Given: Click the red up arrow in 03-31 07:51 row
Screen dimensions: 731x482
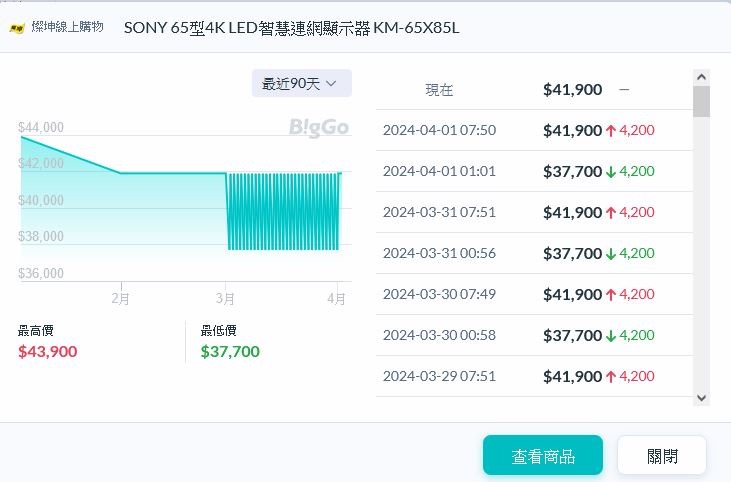Looking at the screenshot, I should [x=611, y=213].
